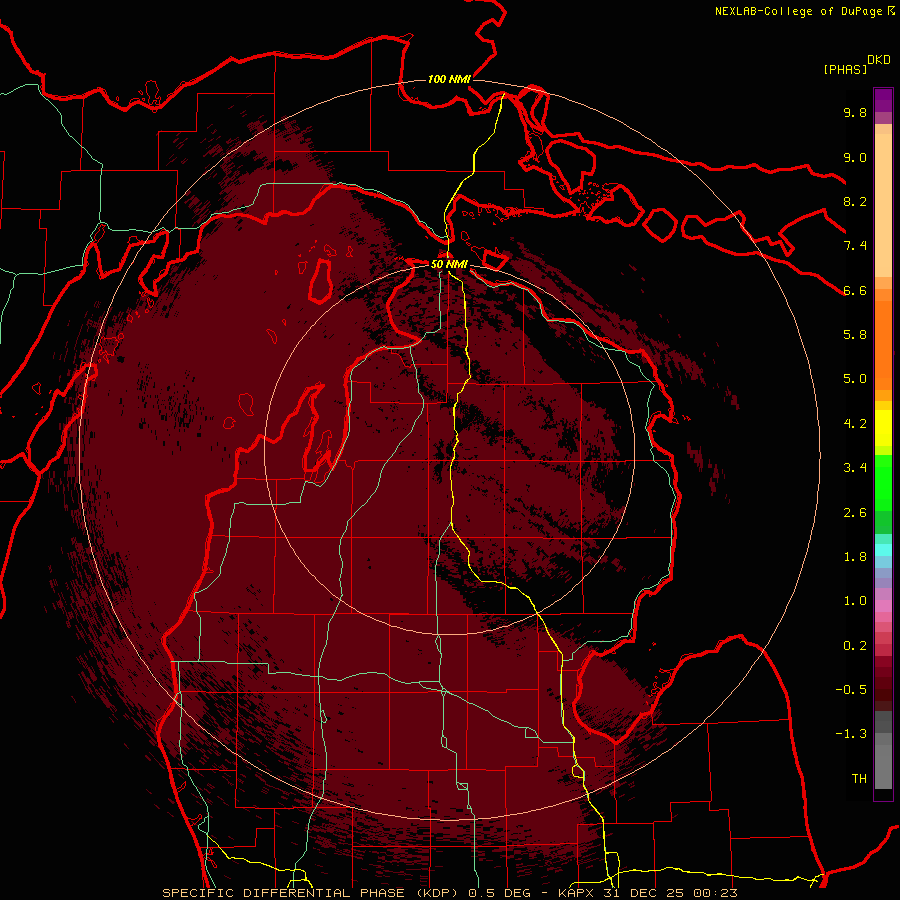
Task: Select the 8.2 legend value
Action: pyautogui.click(x=855, y=201)
